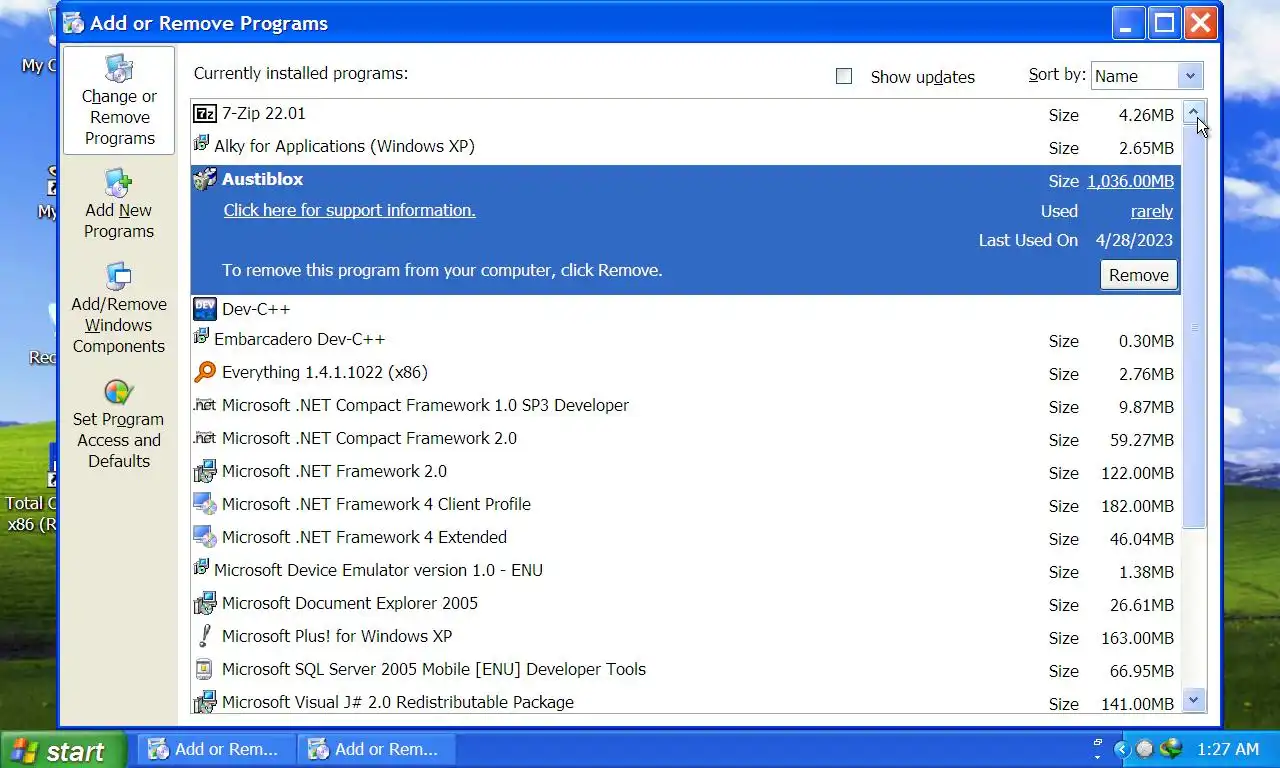The height and width of the screenshot is (768, 1280).
Task: Select the 7-Zip 22.01 entry
Action: coord(685,114)
